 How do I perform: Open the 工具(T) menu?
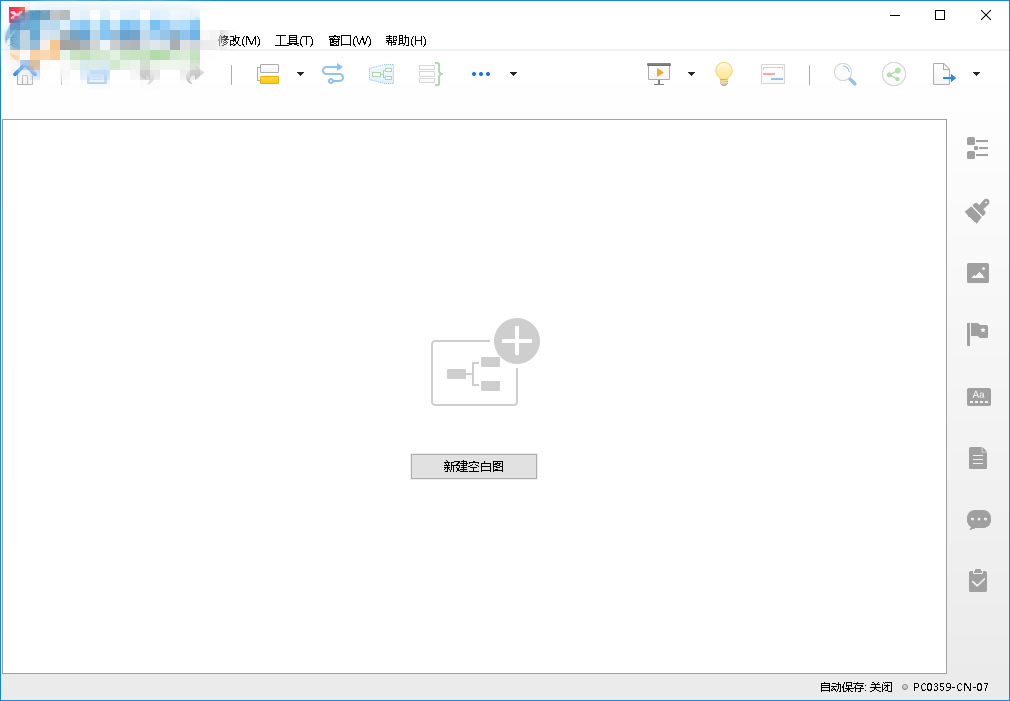point(294,40)
